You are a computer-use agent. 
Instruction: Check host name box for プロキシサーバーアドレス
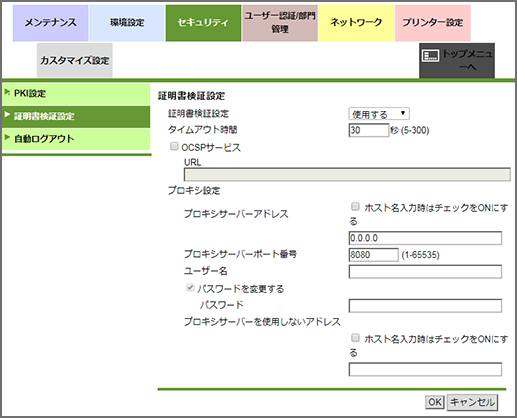[x=355, y=207]
